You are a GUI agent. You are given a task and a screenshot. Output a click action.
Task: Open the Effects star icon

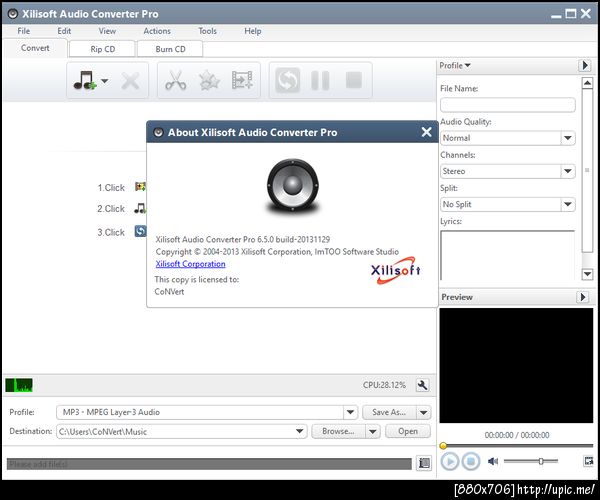tap(209, 80)
